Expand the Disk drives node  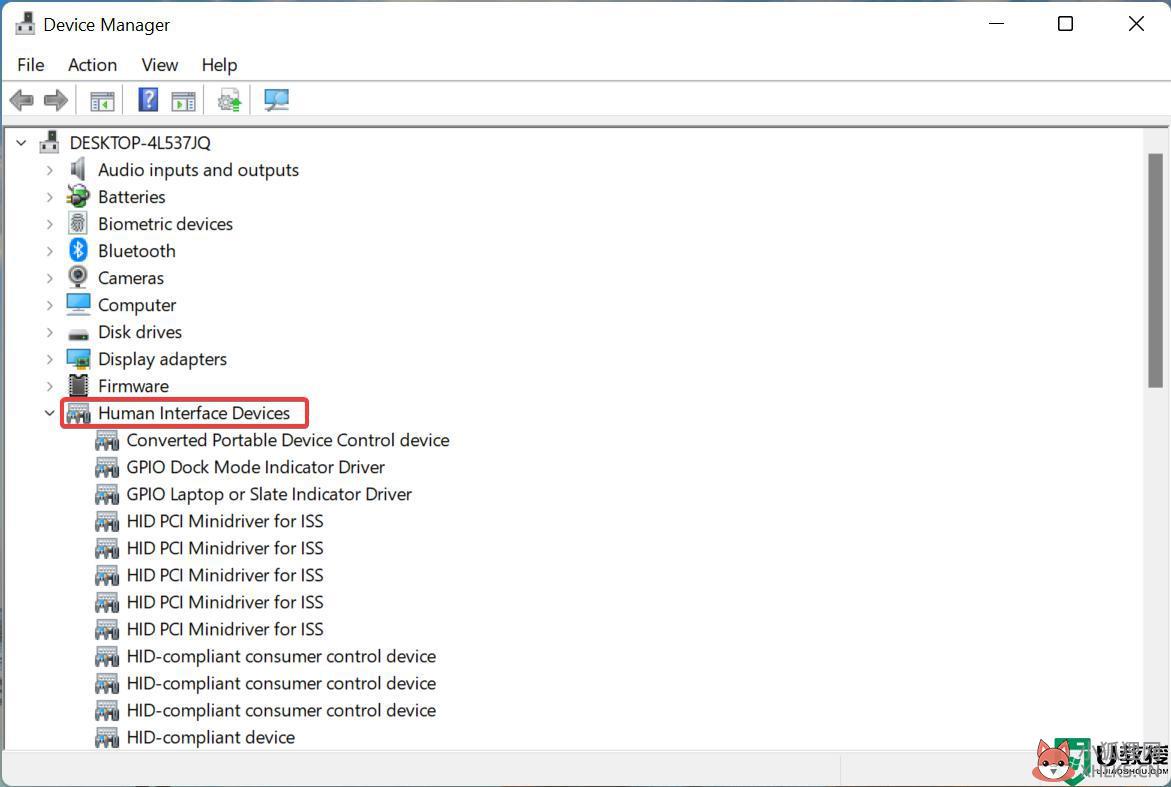(49, 332)
